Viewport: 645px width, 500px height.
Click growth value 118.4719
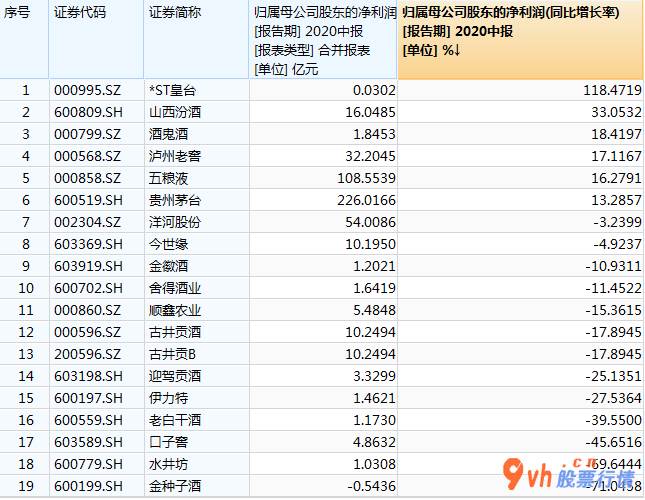pyautogui.click(x=612, y=90)
